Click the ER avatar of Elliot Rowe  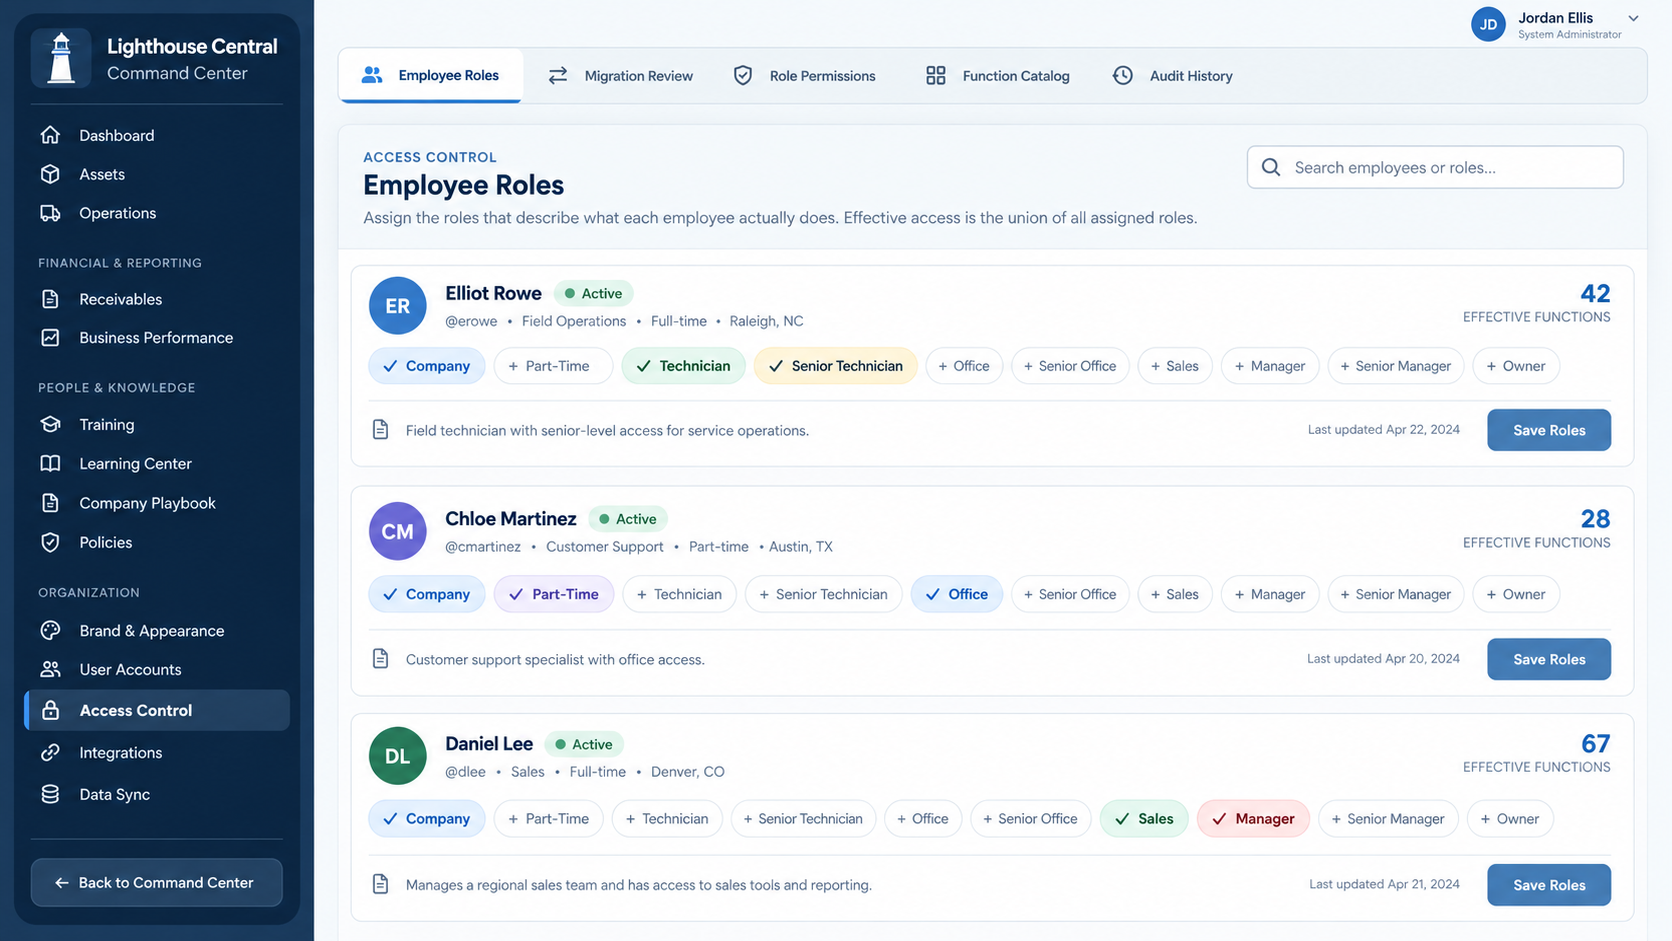click(397, 305)
